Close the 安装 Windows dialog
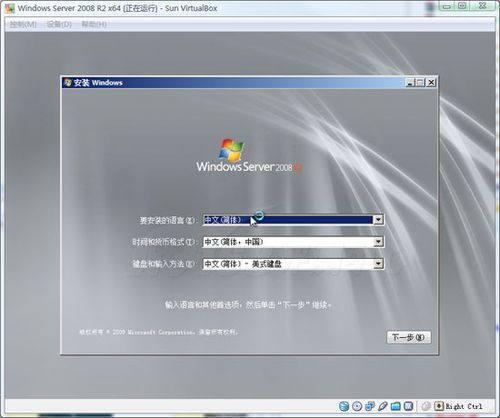This screenshot has height=418, width=500. 431,82
